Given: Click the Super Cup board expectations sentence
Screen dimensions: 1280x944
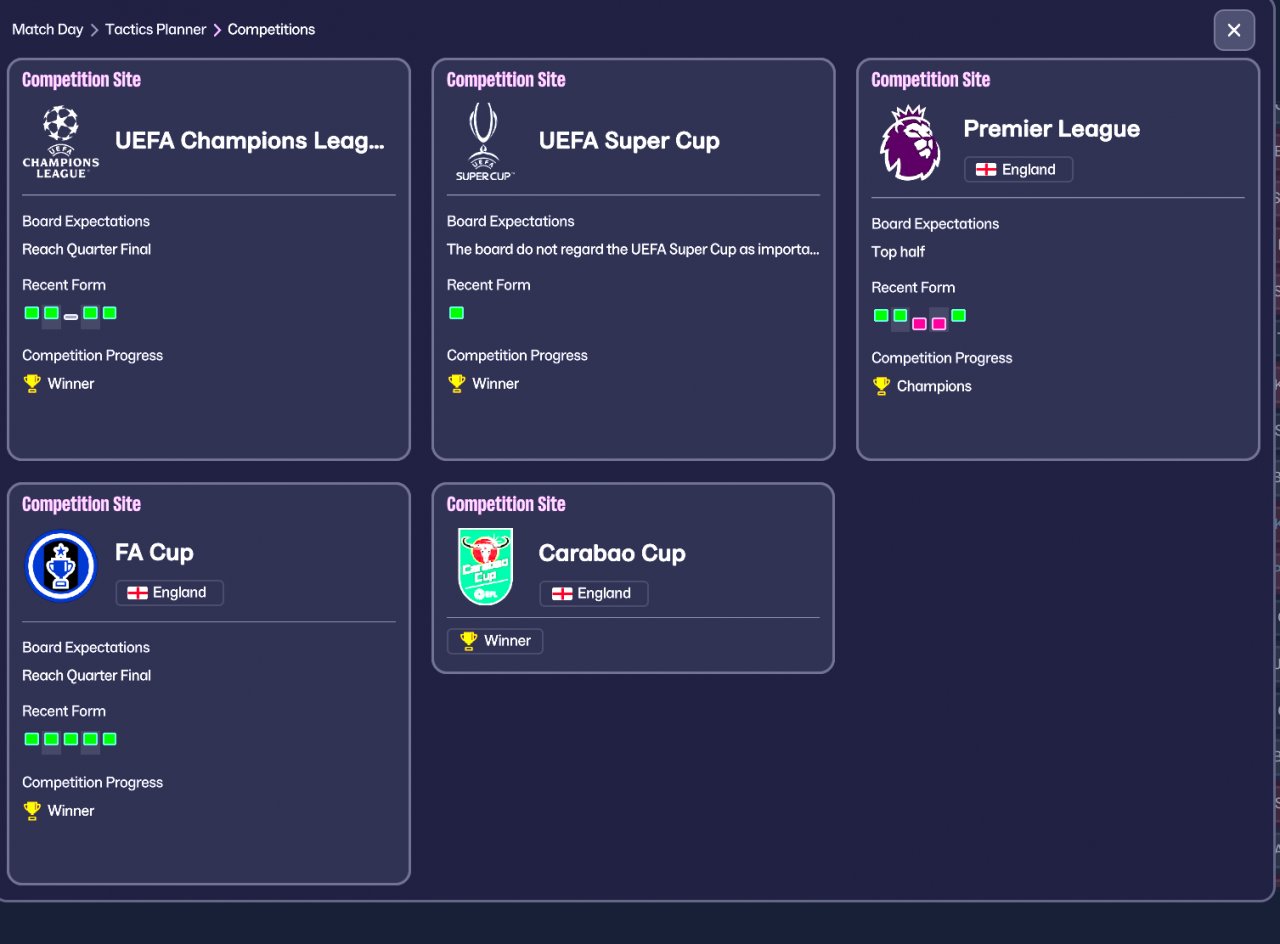Looking at the screenshot, I should [x=633, y=249].
